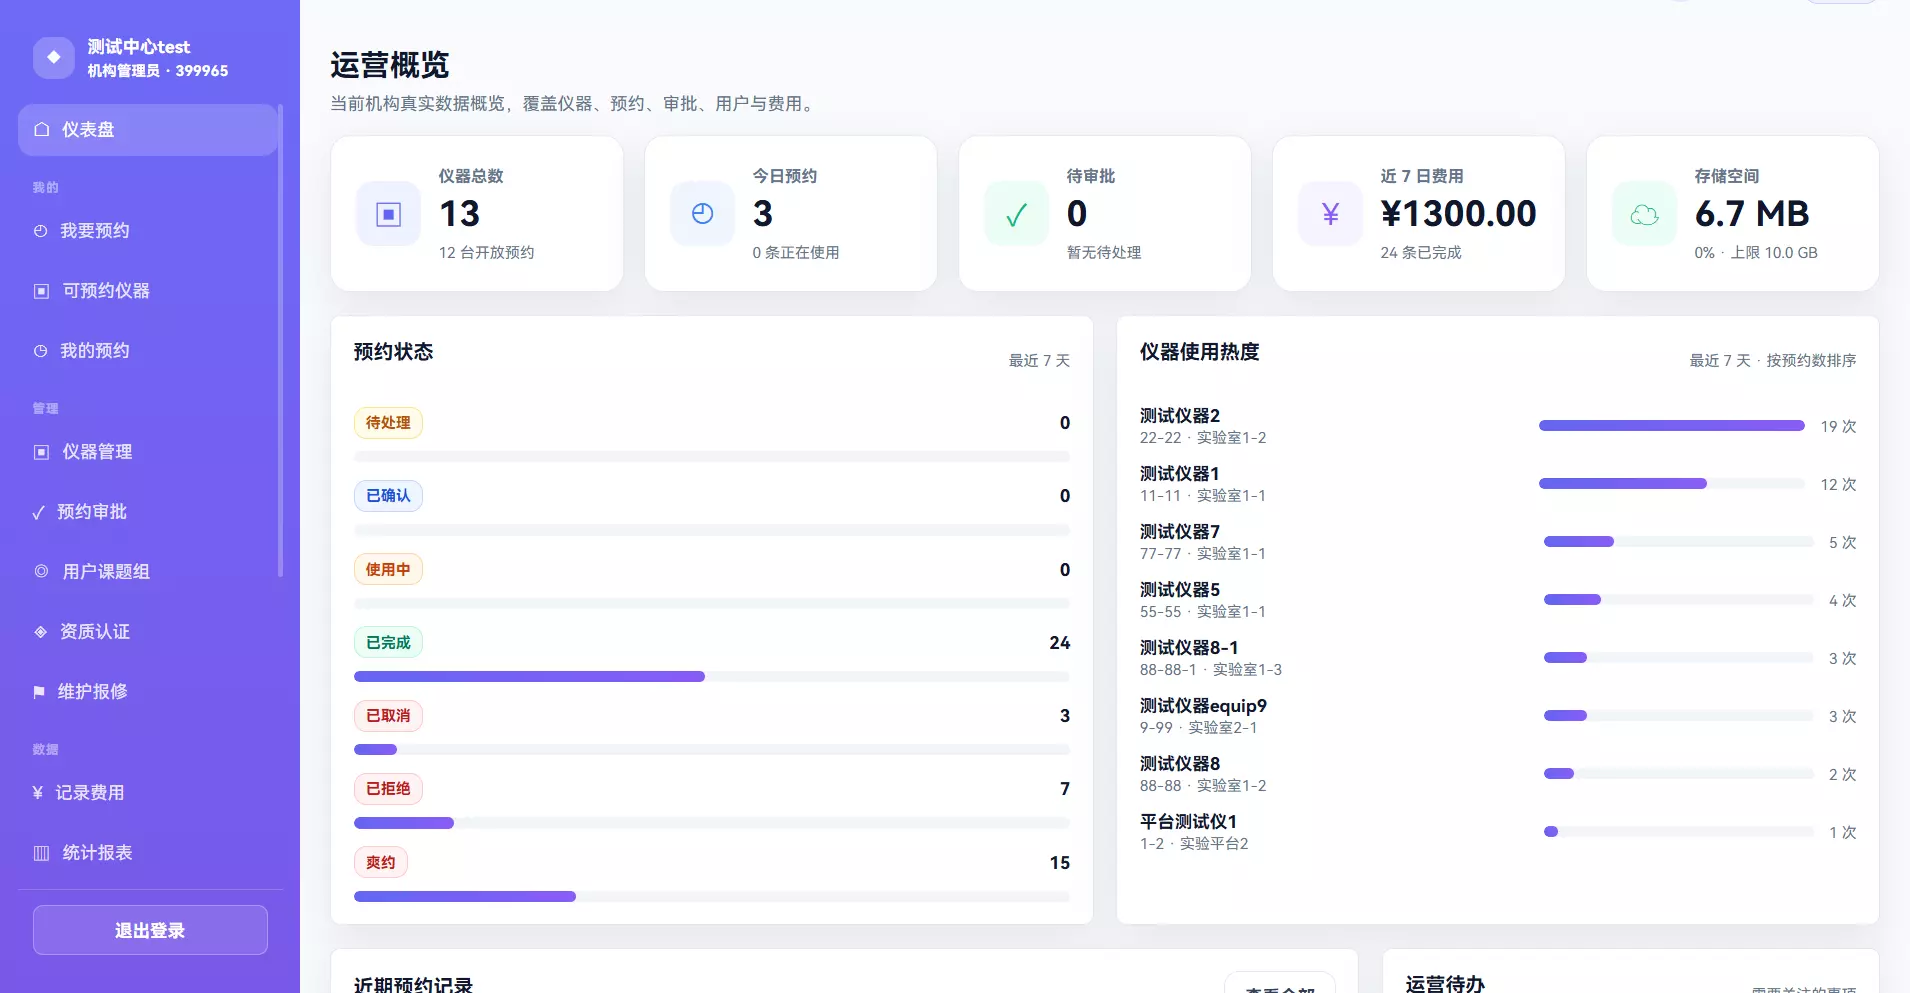Click the flag icon beside 维护报修

point(40,692)
